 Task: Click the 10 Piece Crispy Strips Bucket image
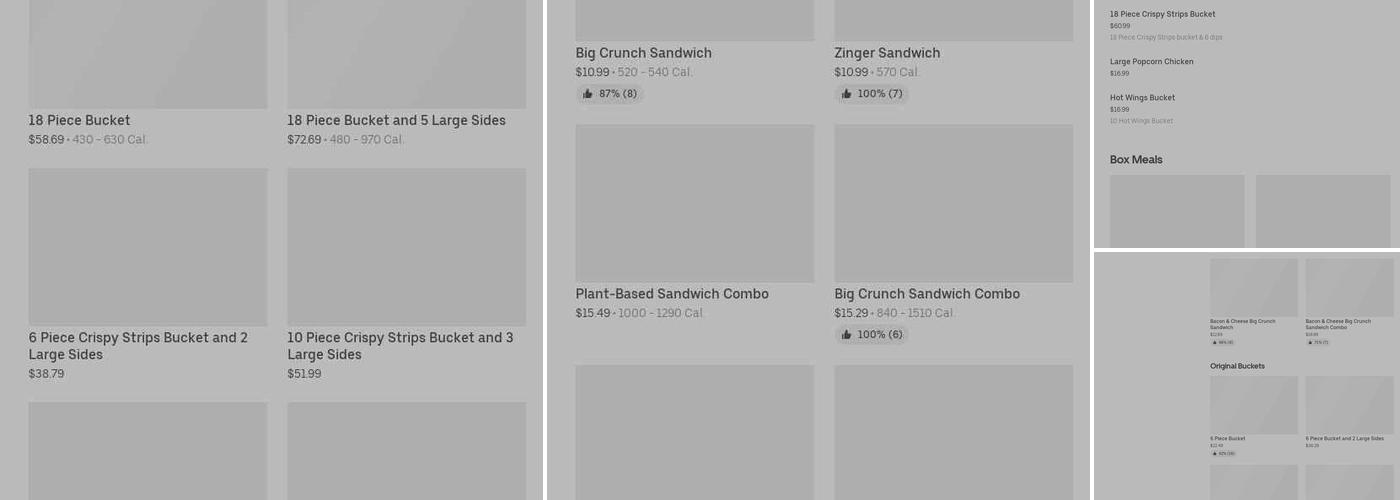pos(406,246)
